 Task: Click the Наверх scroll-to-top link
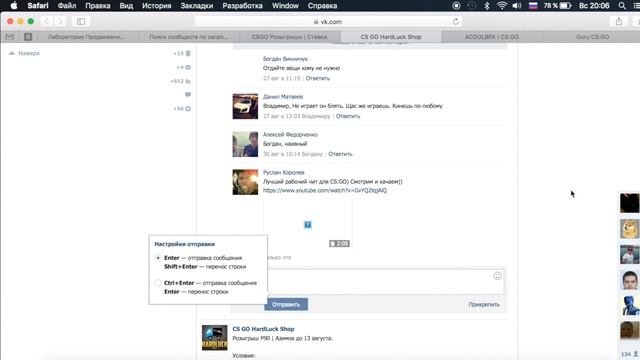pos(24,53)
